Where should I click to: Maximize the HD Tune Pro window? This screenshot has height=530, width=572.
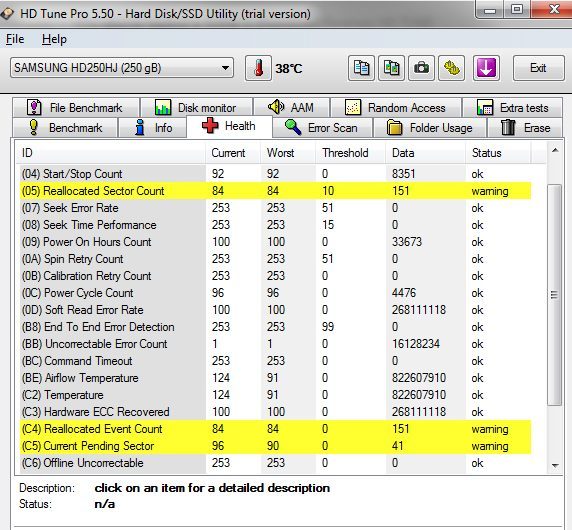pyautogui.click(x=517, y=9)
